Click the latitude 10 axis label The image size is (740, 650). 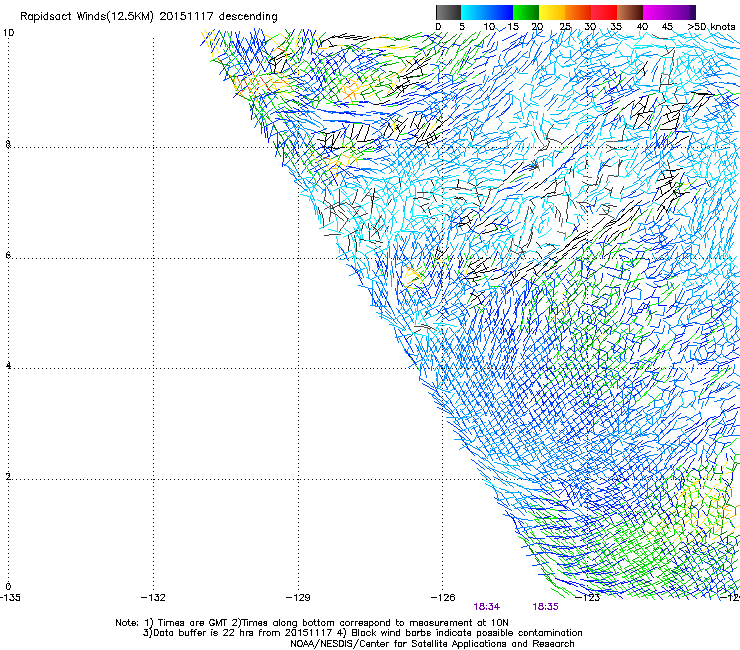tap(8, 33)
